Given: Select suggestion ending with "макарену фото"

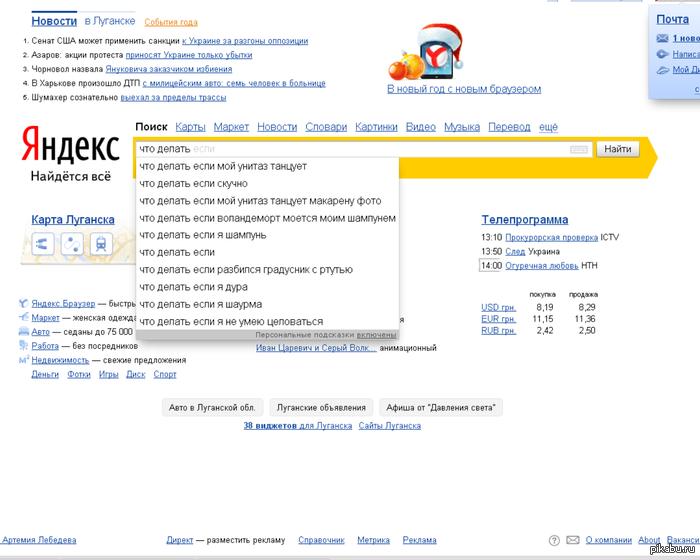Looking at the screenshot, I should [x=267, y=201].
